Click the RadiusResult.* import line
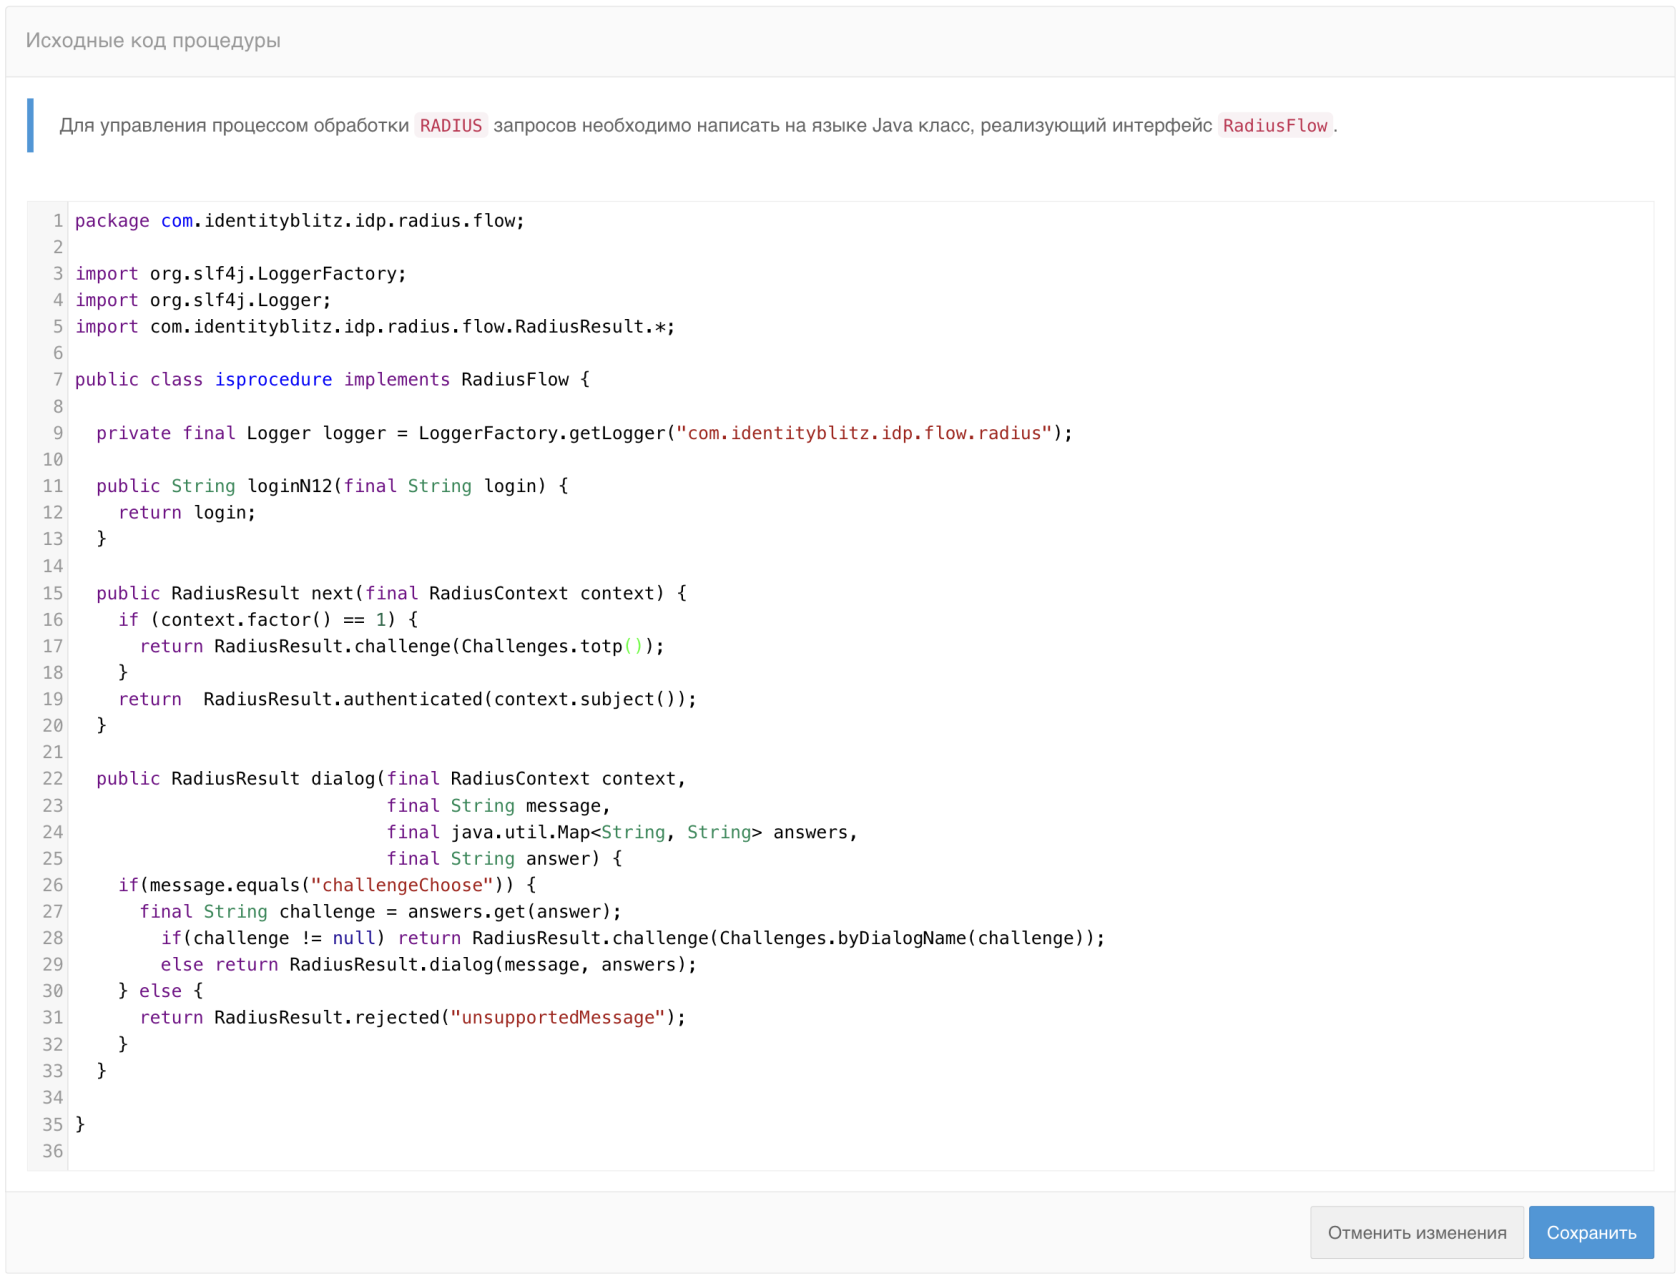This screenshot has width=1680, height=1276. 375,327
